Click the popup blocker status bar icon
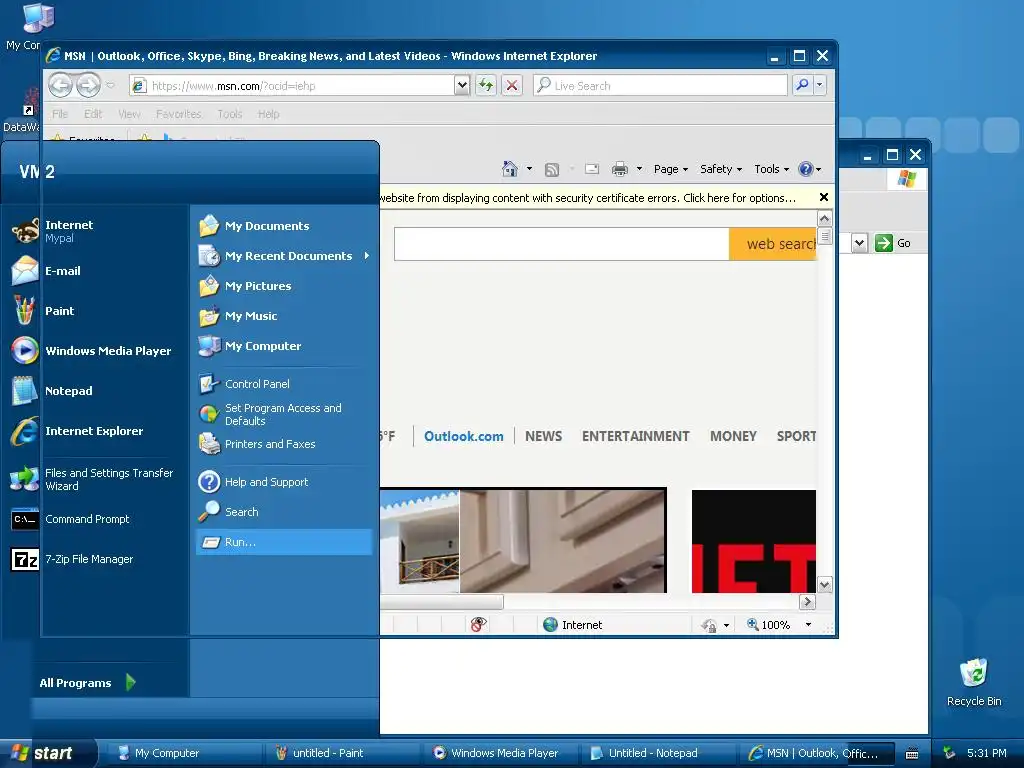The image size is (1024, 768). point(479,625)
